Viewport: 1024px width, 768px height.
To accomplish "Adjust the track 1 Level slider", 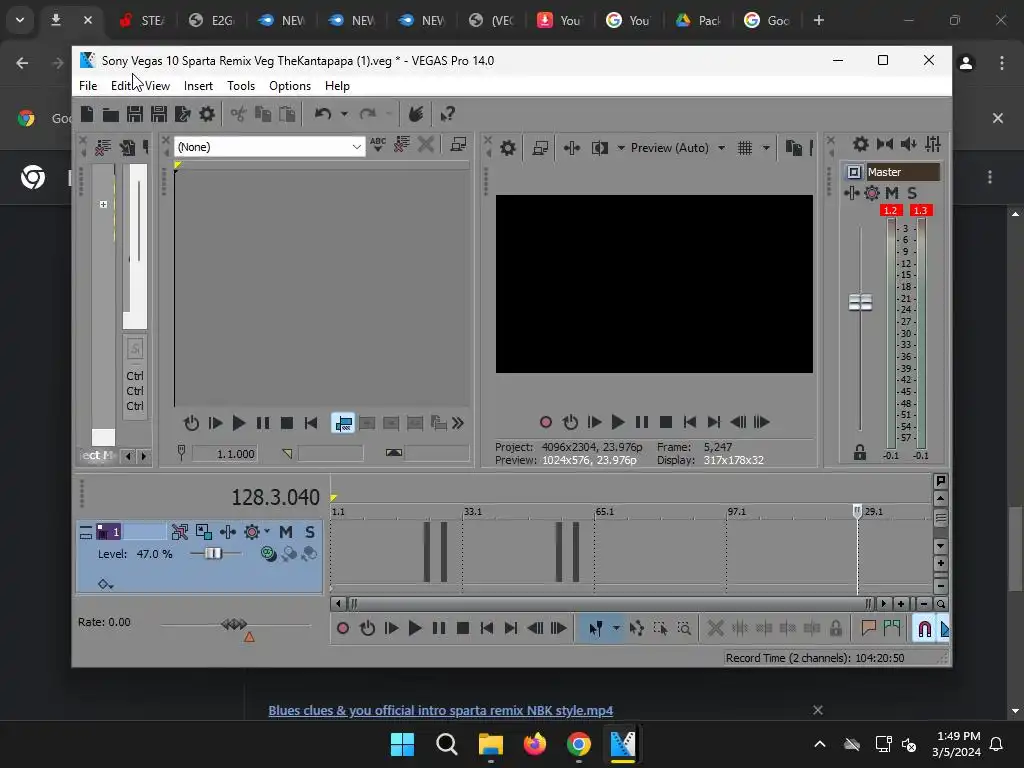I will (x=213, y=554).
